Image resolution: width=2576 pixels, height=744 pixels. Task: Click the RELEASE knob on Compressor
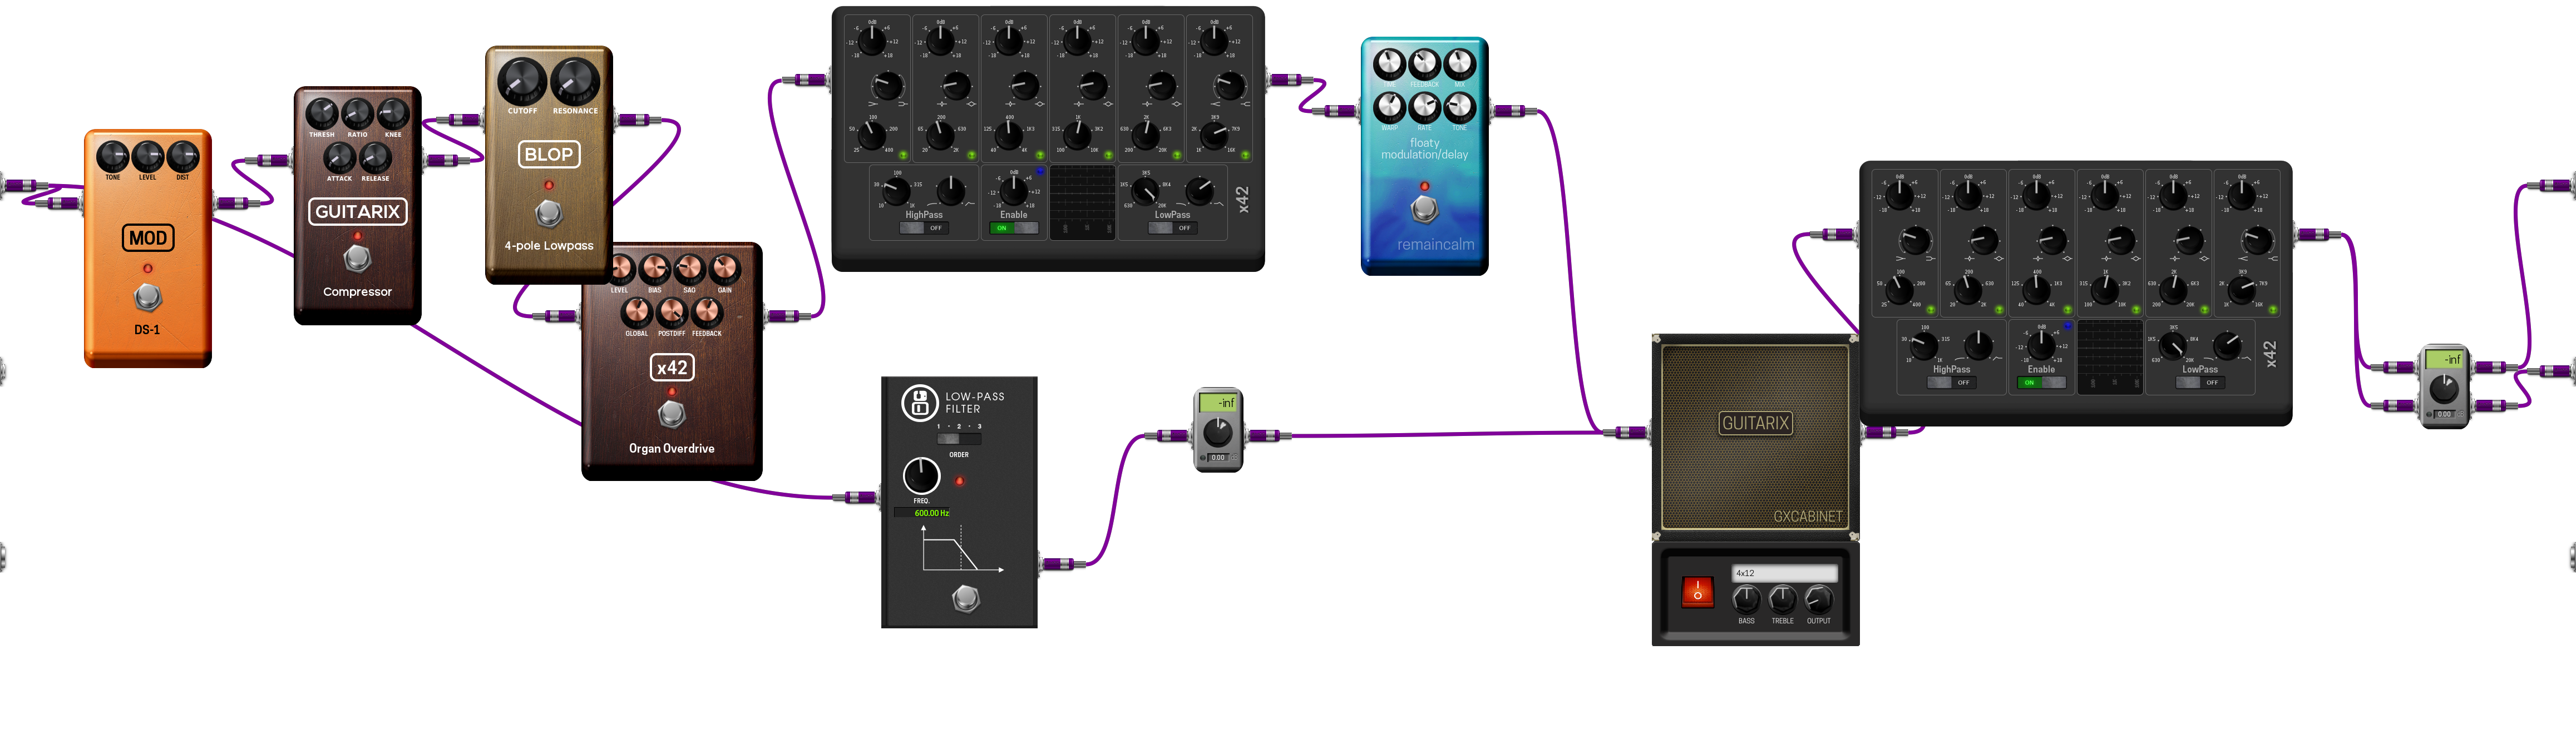pyautogui.click(x=375, y=158)
